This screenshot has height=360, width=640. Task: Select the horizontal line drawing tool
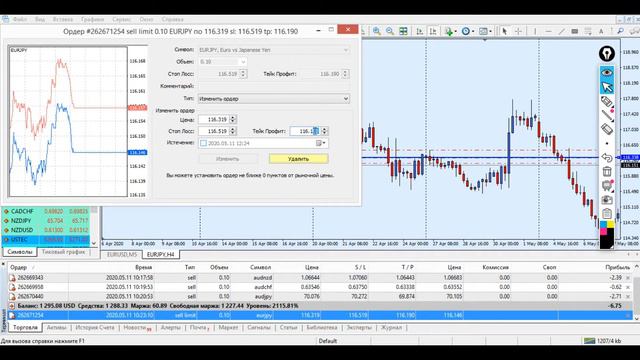click(548, 31)
